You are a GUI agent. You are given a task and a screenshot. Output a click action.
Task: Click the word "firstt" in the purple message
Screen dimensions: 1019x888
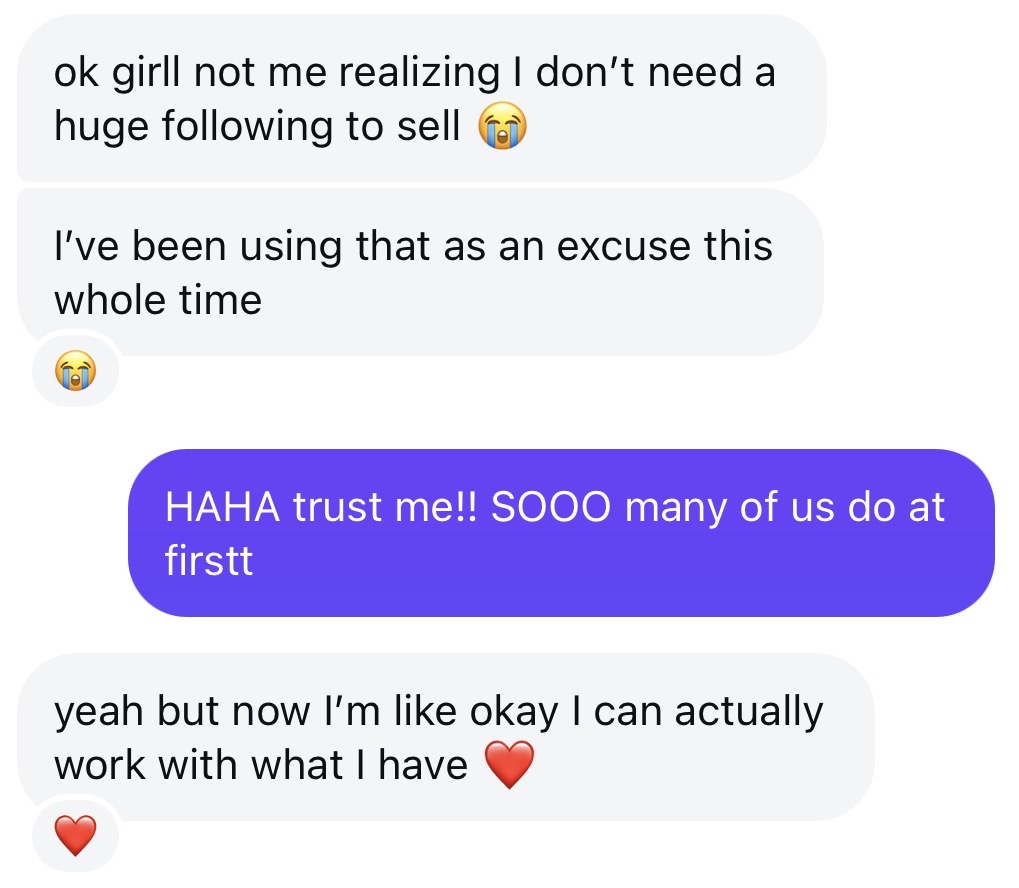click(x=210, y=561)
